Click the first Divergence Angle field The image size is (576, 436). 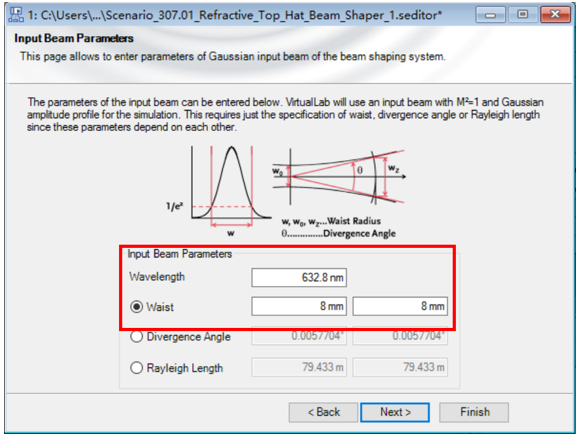(x=299, y=336)
